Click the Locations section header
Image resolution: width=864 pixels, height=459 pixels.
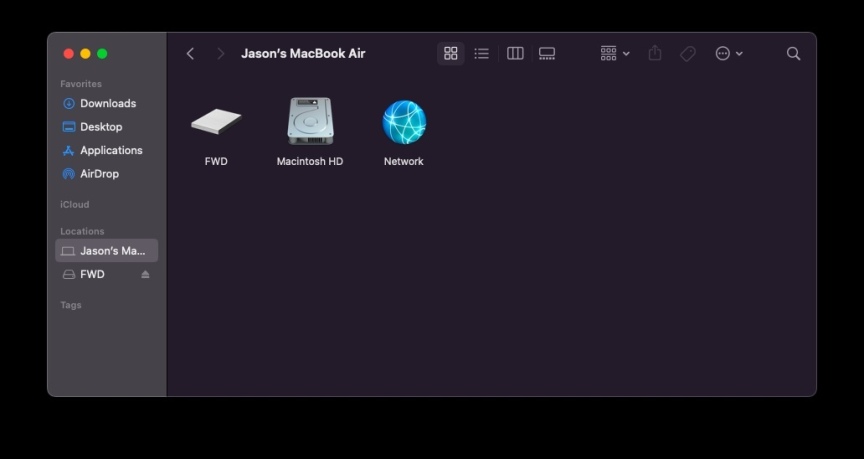click(x=82, y=231)
